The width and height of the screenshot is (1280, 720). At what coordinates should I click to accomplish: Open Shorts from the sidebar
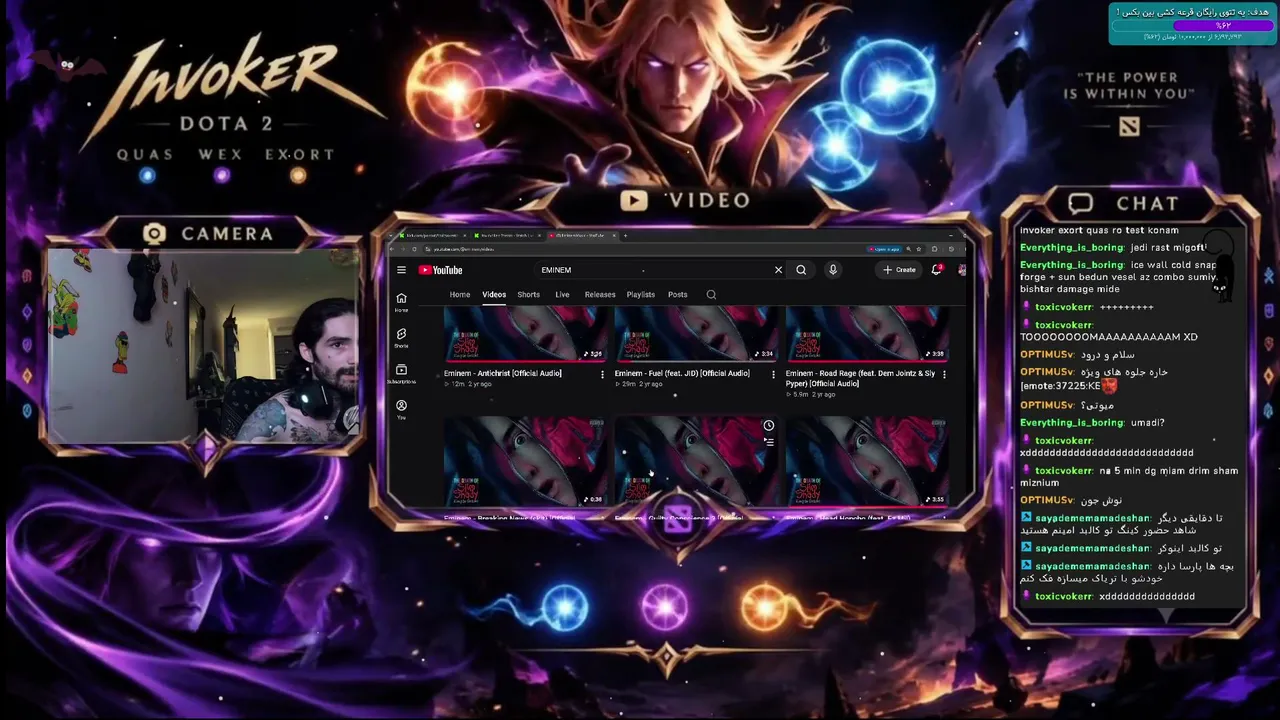point(401,337)
